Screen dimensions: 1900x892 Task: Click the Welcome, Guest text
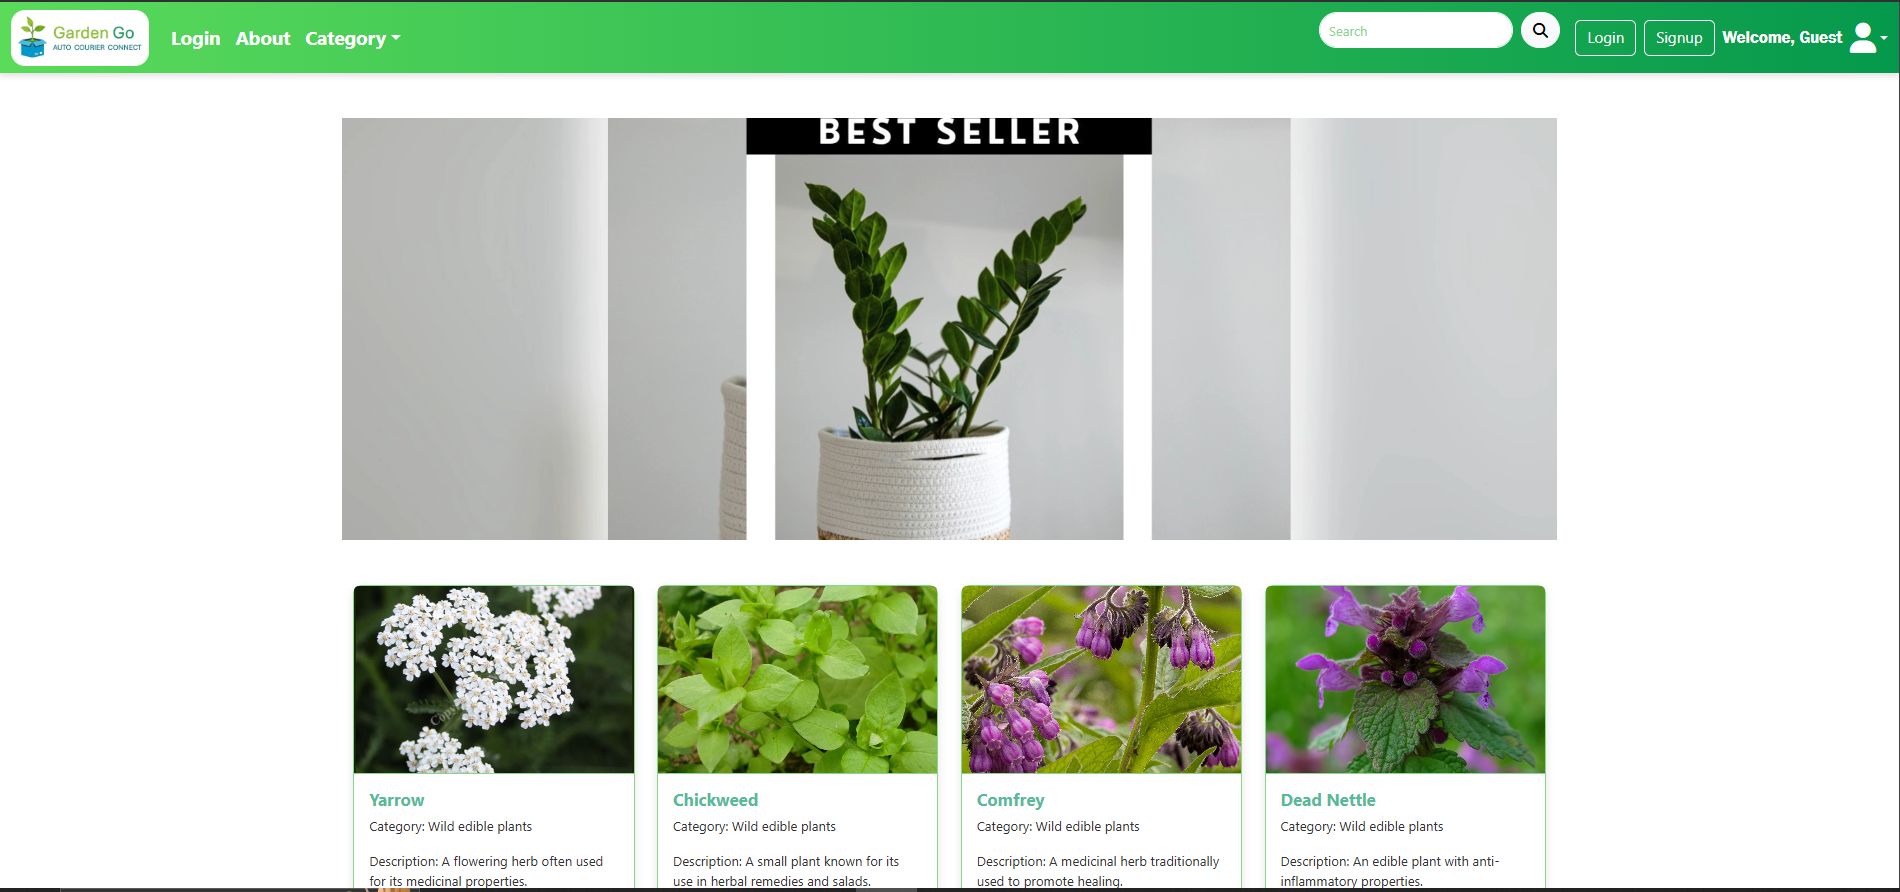click(x=1782, y=38)
